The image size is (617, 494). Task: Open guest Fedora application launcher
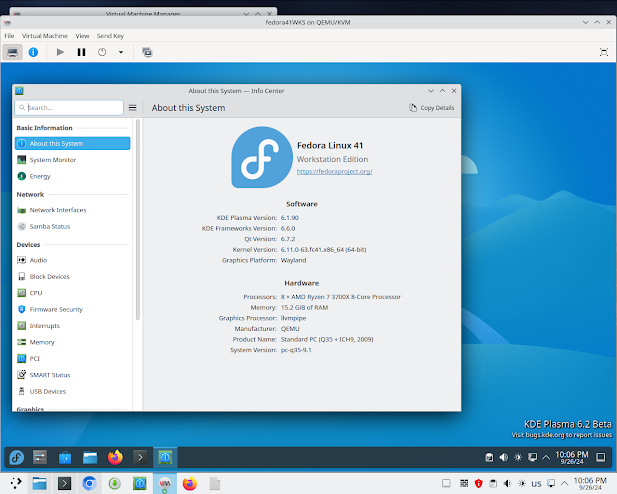click(x=17, y=457)
